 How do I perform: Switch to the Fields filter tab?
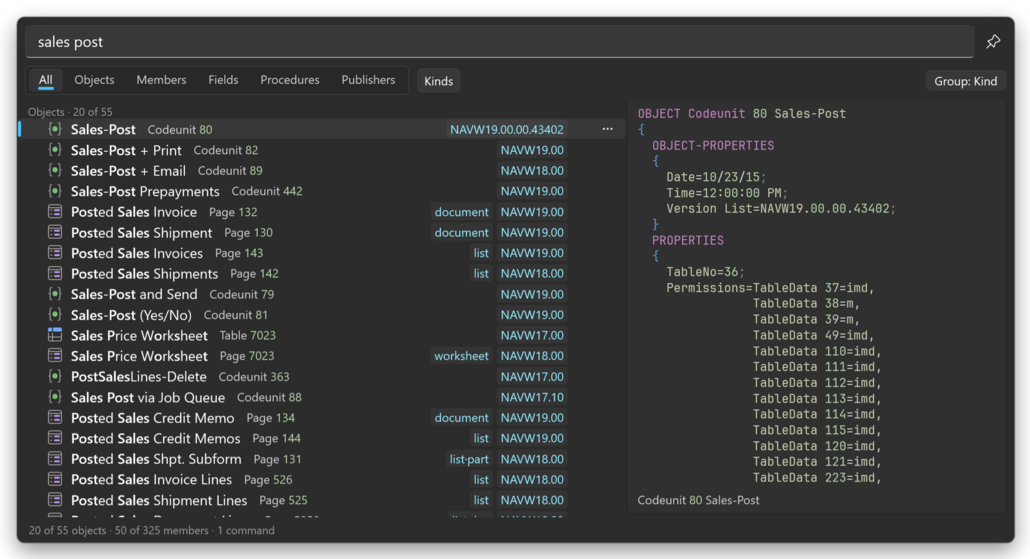click(223, 80)
